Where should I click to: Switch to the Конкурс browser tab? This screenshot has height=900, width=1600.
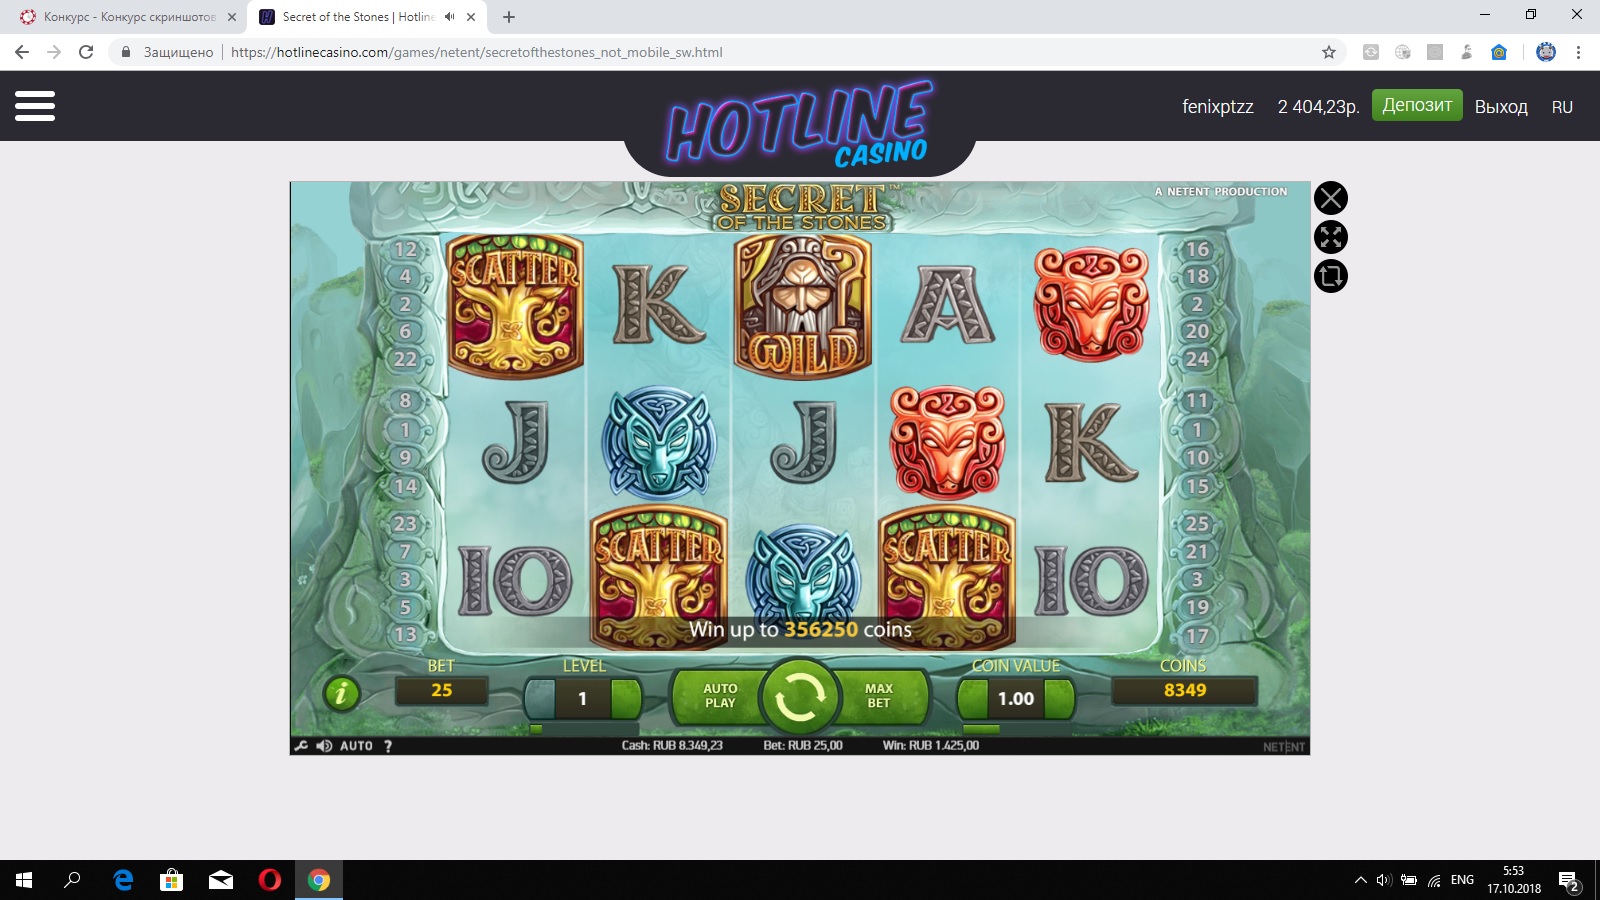pyautogui.click(x=124, y=17)
